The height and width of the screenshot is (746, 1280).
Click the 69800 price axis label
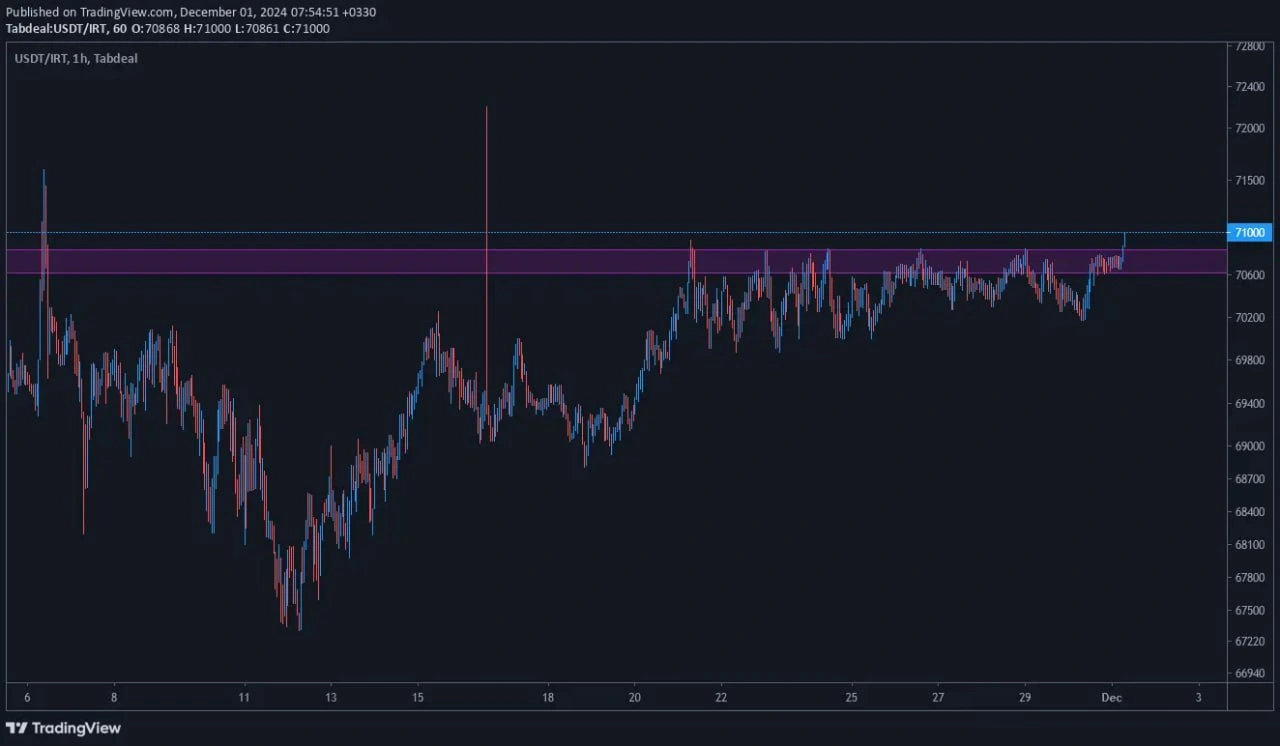[1250, 360]
